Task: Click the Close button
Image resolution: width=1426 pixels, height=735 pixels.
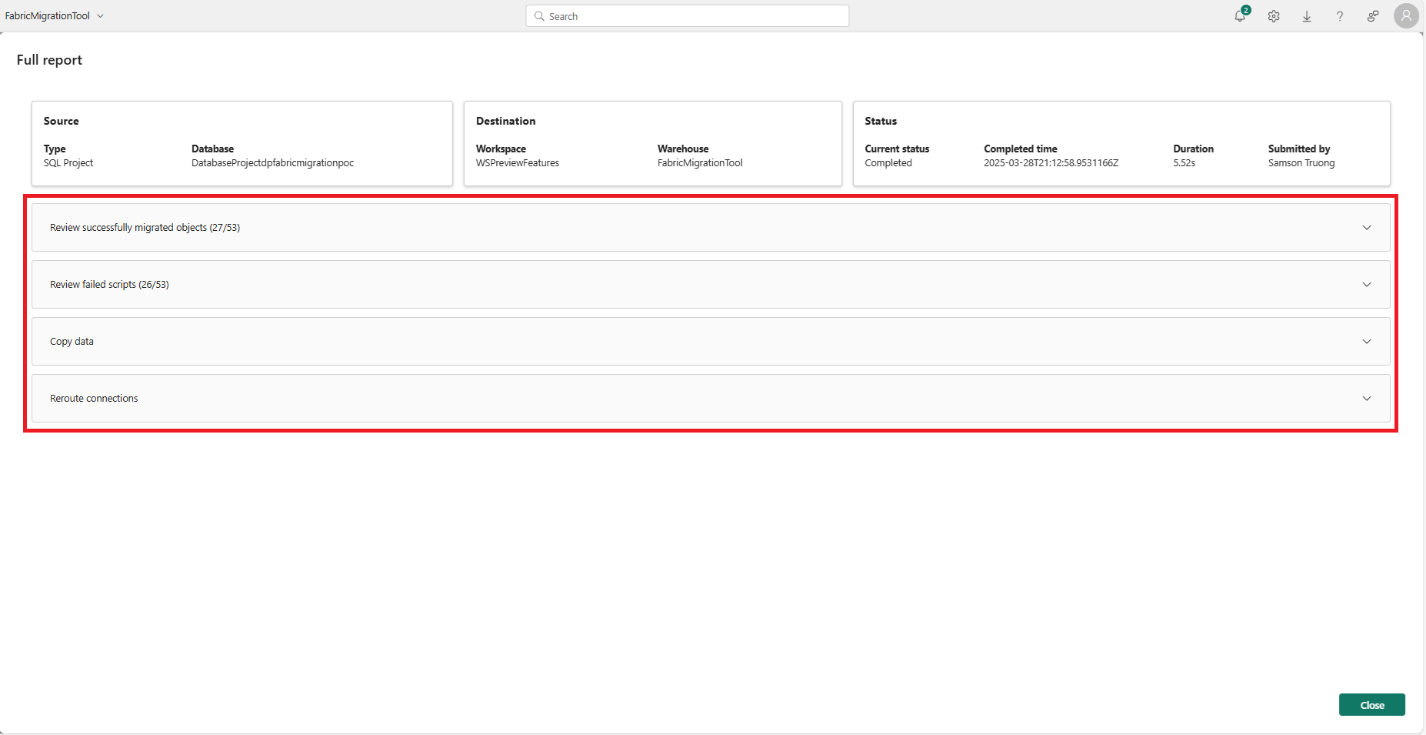Action: pyautogui.click(x=1371, y=704)
